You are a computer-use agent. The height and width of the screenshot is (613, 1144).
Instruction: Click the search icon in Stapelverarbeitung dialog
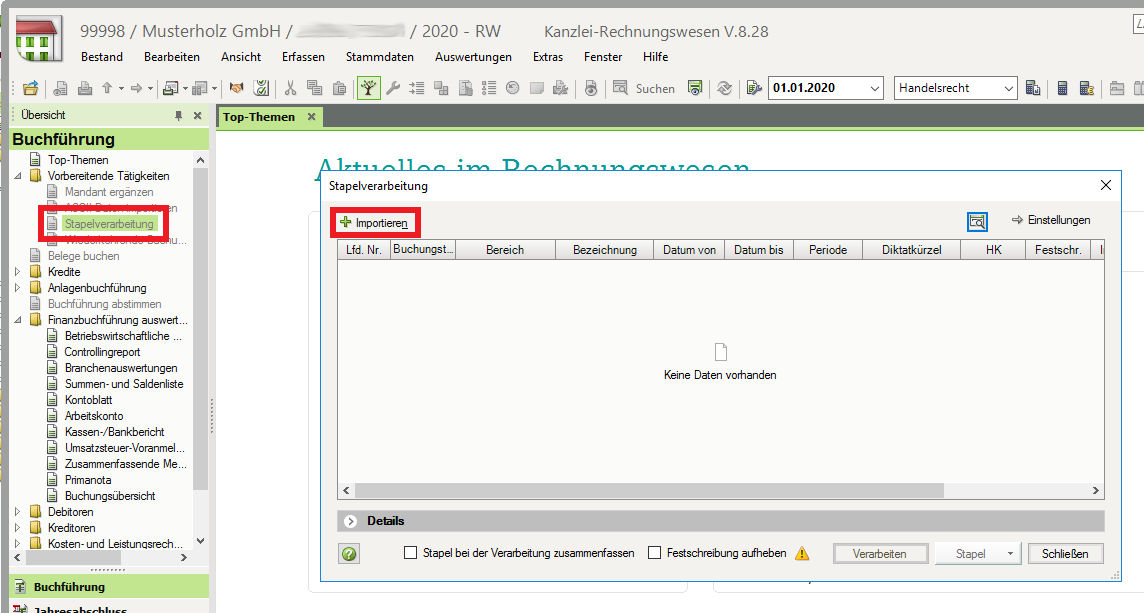pyautogui.click(x=977, y=221)
